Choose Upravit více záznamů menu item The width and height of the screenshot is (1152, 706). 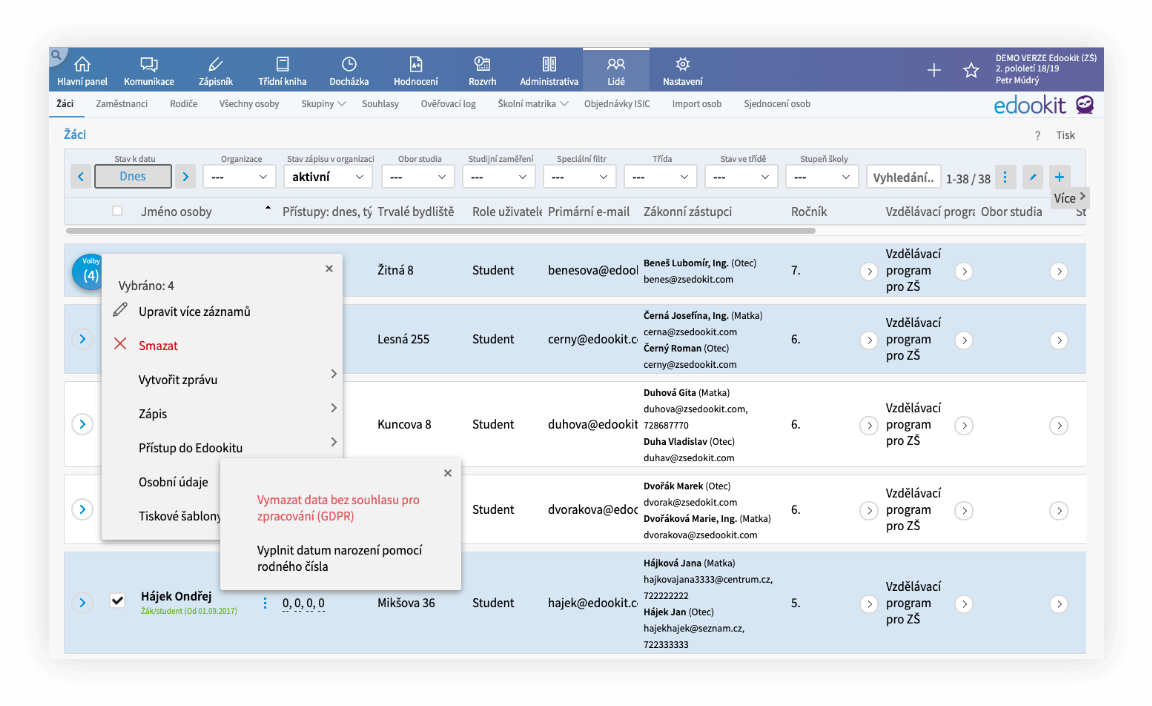[x=194, y=311]
